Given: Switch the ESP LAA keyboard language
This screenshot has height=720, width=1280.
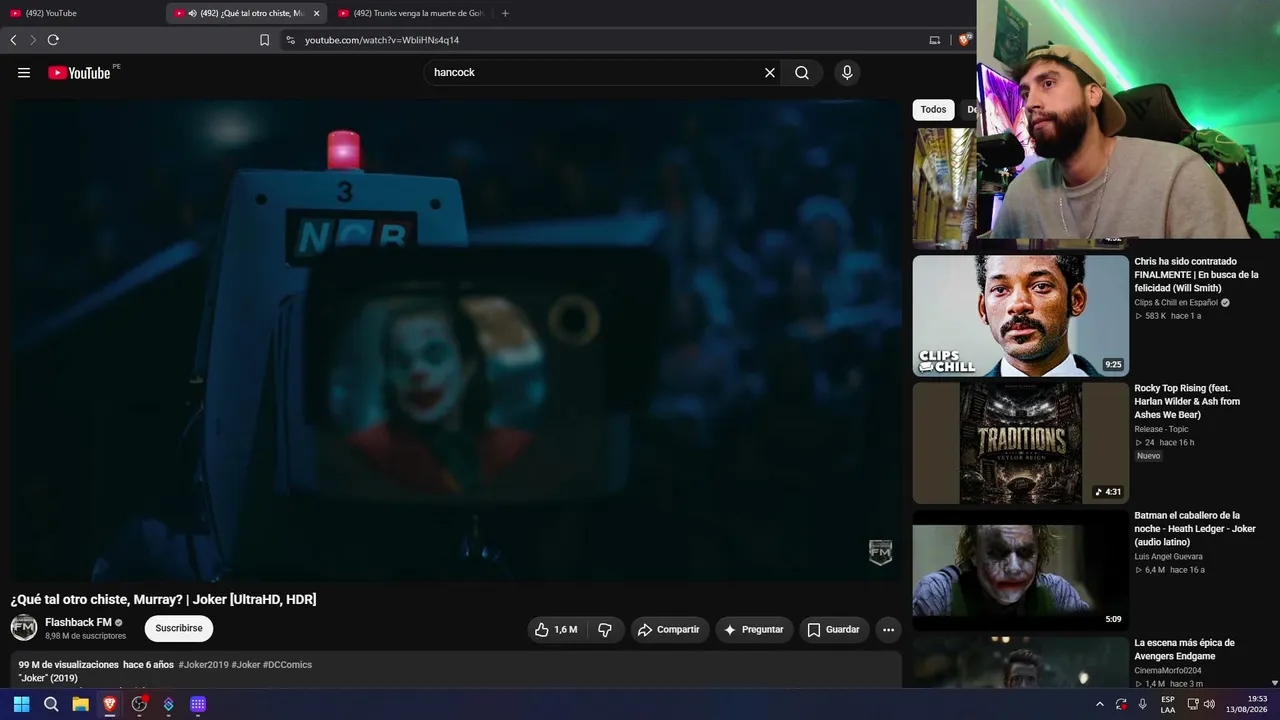Looking at the screenshot, I should point(1167,704).
